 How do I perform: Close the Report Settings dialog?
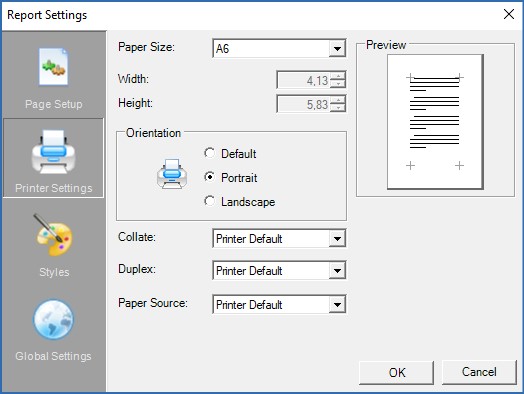pyautogui.click(x=509, y=14)
